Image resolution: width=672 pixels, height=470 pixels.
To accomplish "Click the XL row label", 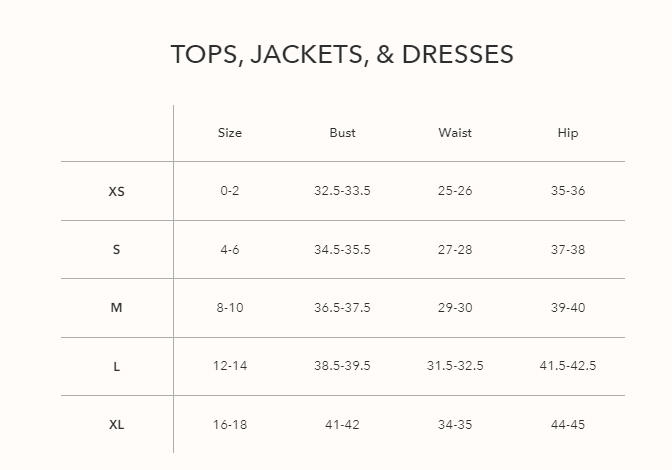I will click(117, 425).
